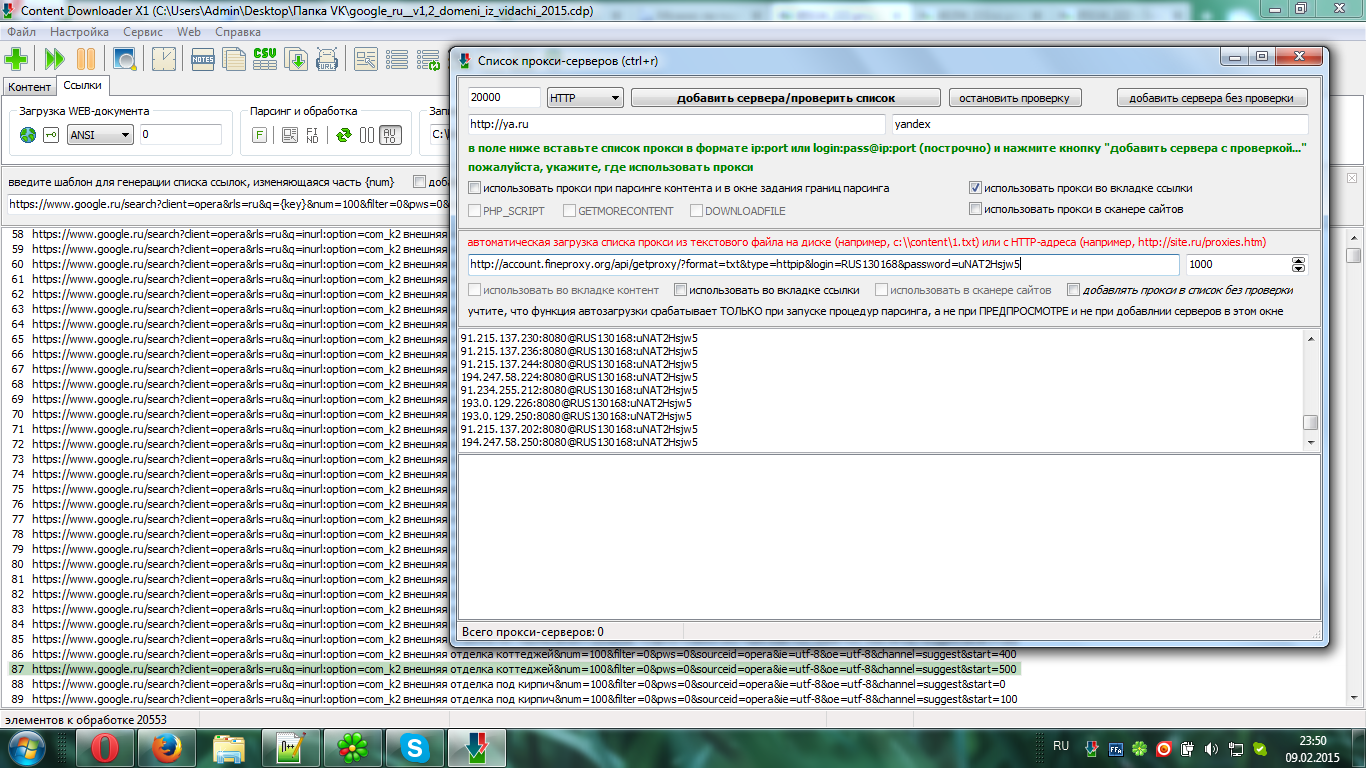The width and height of the screenshot is (1366, 768).
Task: Click the timeout field showing 20000
Action: pos(504,98)
